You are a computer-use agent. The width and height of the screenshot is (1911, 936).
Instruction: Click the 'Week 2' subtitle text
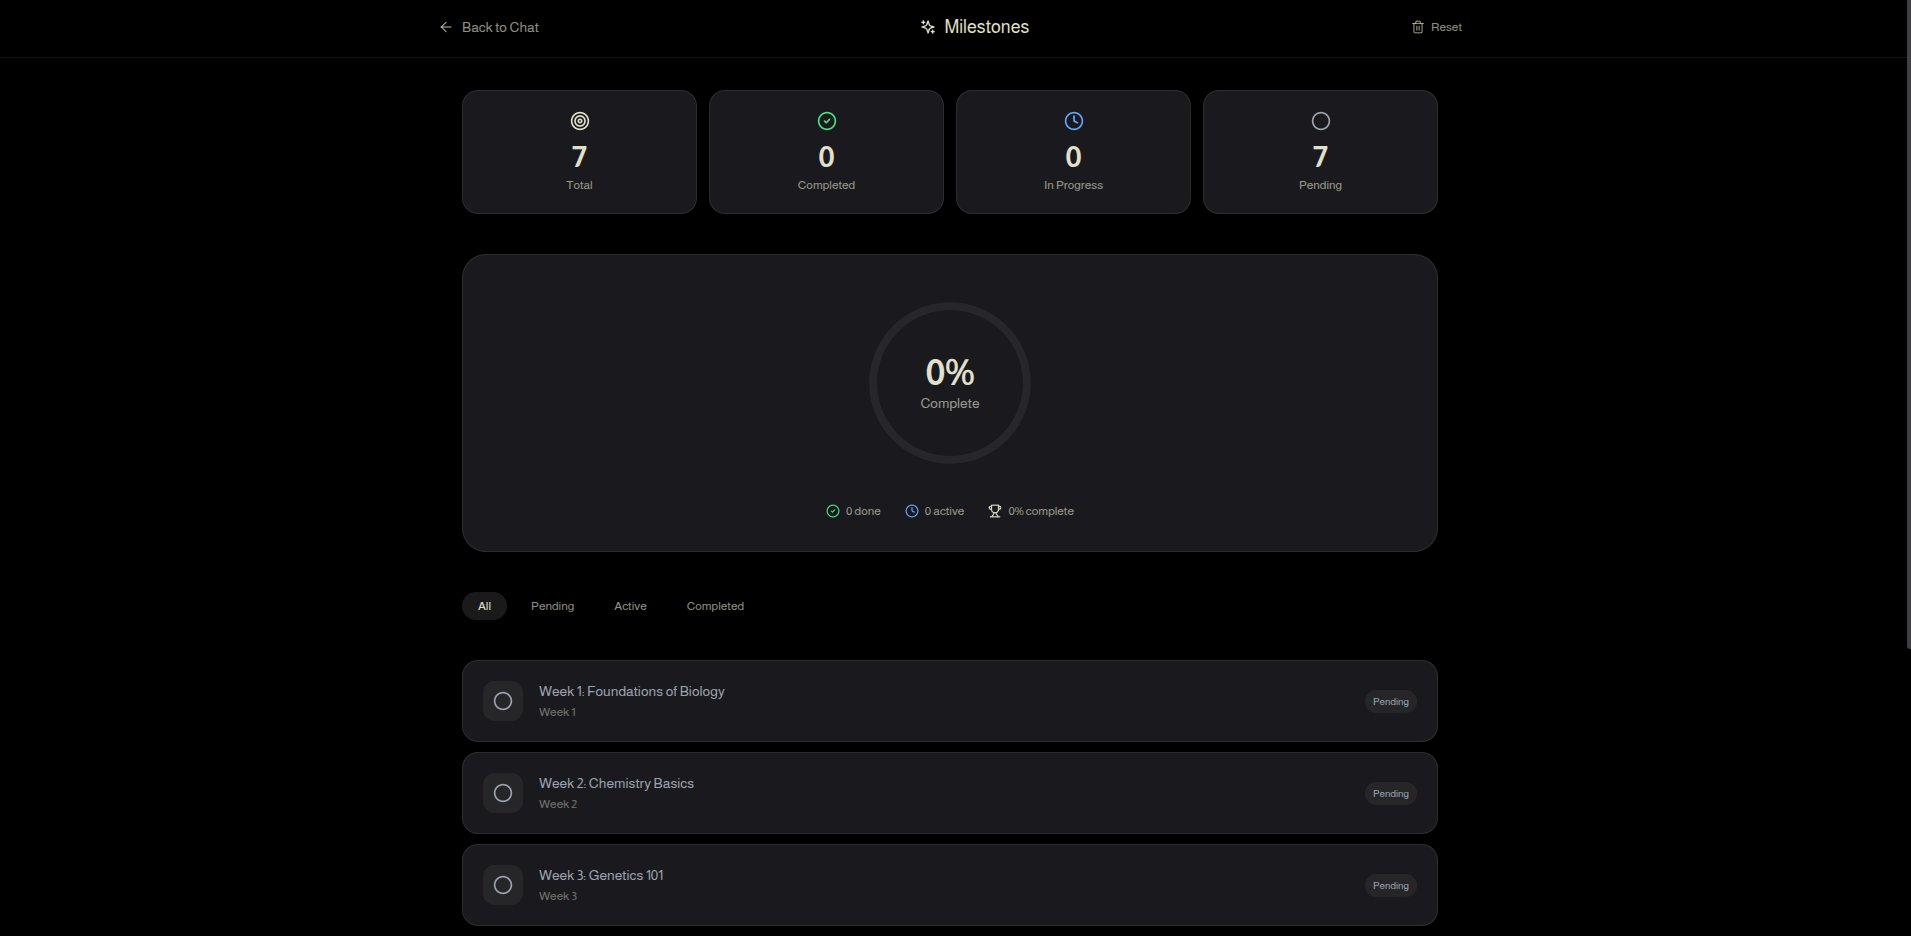pyautogui.click(x=558, y=804)
